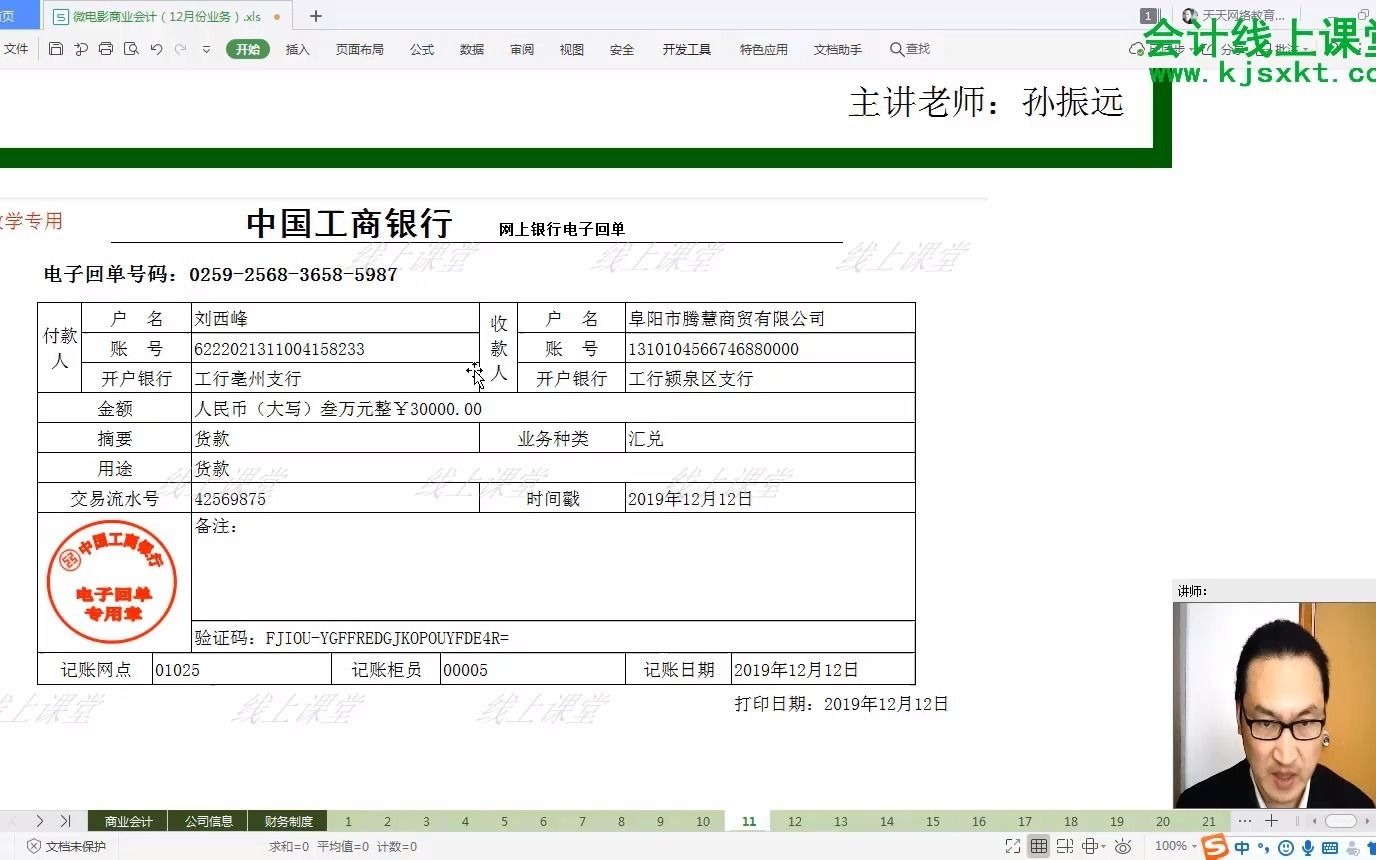Viewport: 1376px width, 860px height.
Task: Toggle full screen view icon in status bar
Action: [x=1013, y=846]
